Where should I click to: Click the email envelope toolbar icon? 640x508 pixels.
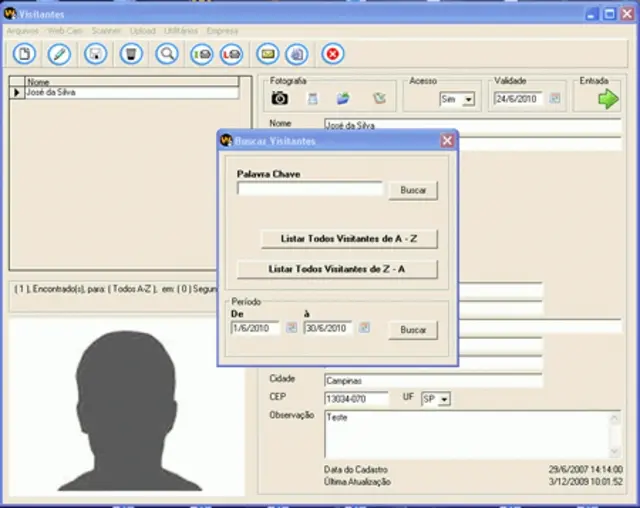tap(268, 53)
